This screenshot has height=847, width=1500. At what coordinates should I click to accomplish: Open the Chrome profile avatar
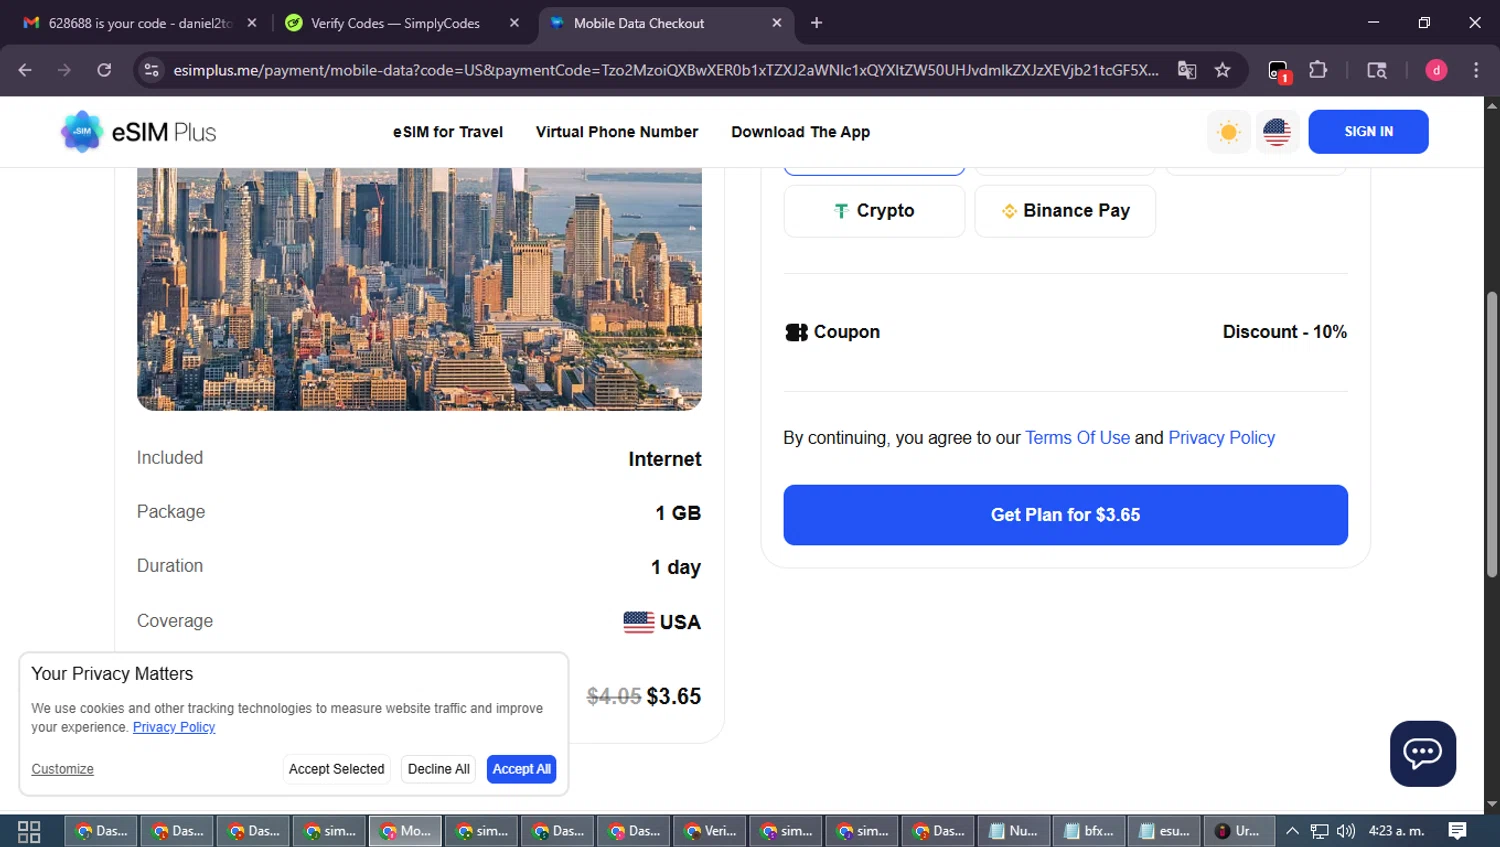point(1436,70)
